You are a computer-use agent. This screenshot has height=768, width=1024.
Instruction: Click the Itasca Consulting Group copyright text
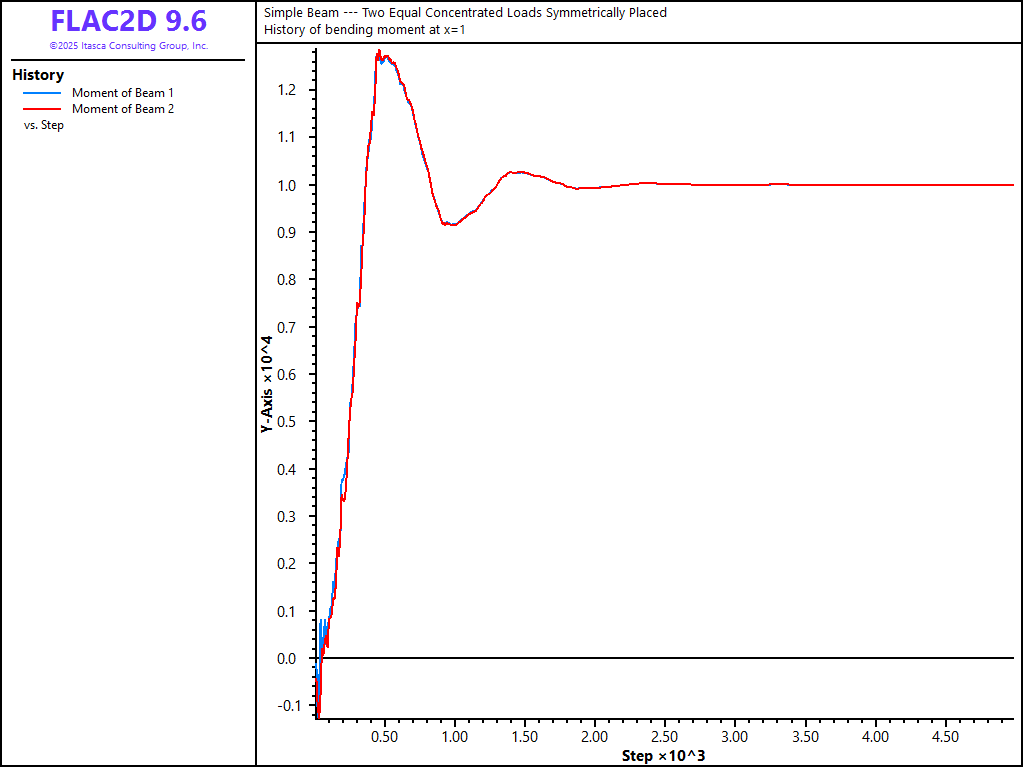coord(128,46)
